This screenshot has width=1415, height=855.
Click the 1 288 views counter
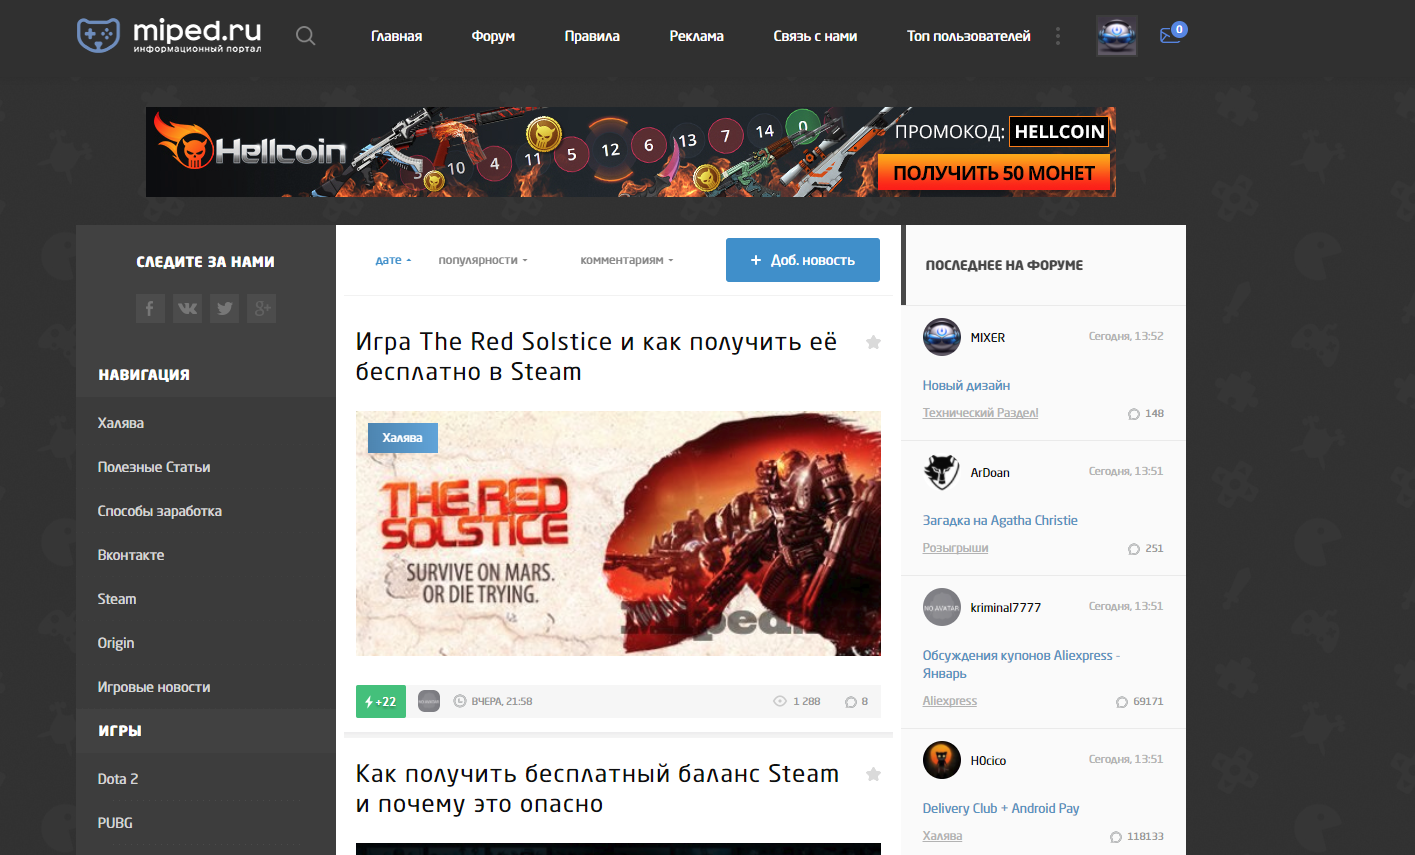coord(797,702)
